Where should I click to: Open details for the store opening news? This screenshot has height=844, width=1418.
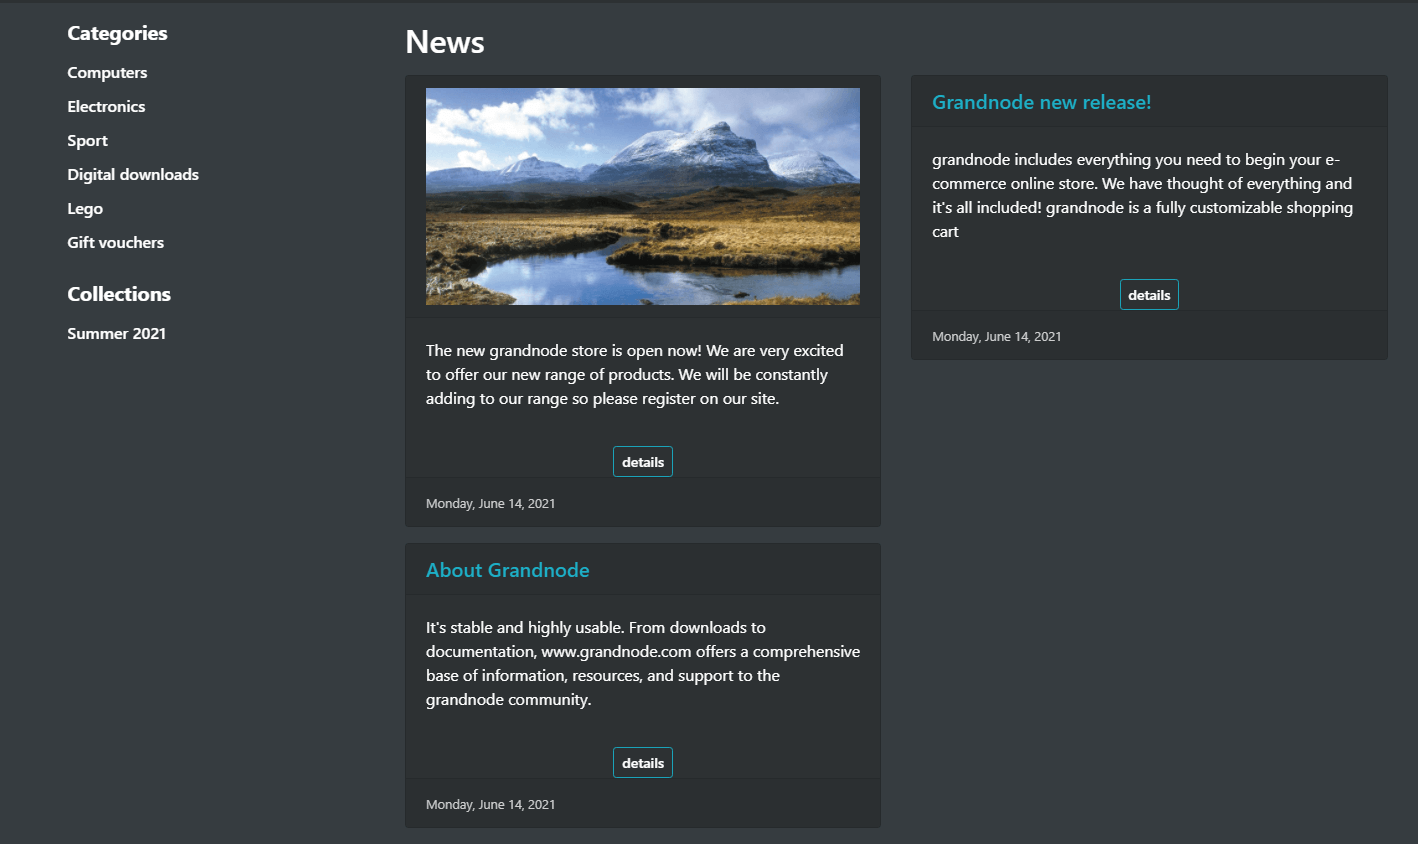pyautogui.click(x=643, y=462)
